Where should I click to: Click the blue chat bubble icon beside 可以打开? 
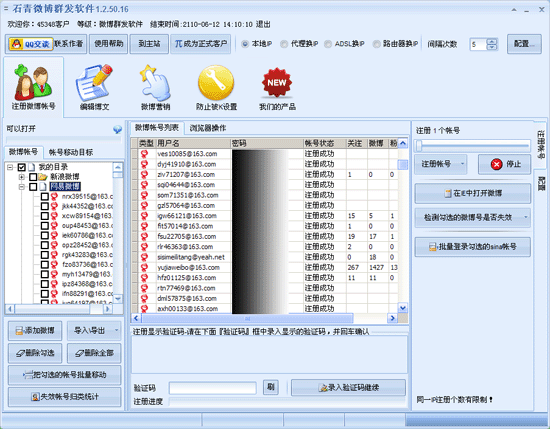pos(118,129)
